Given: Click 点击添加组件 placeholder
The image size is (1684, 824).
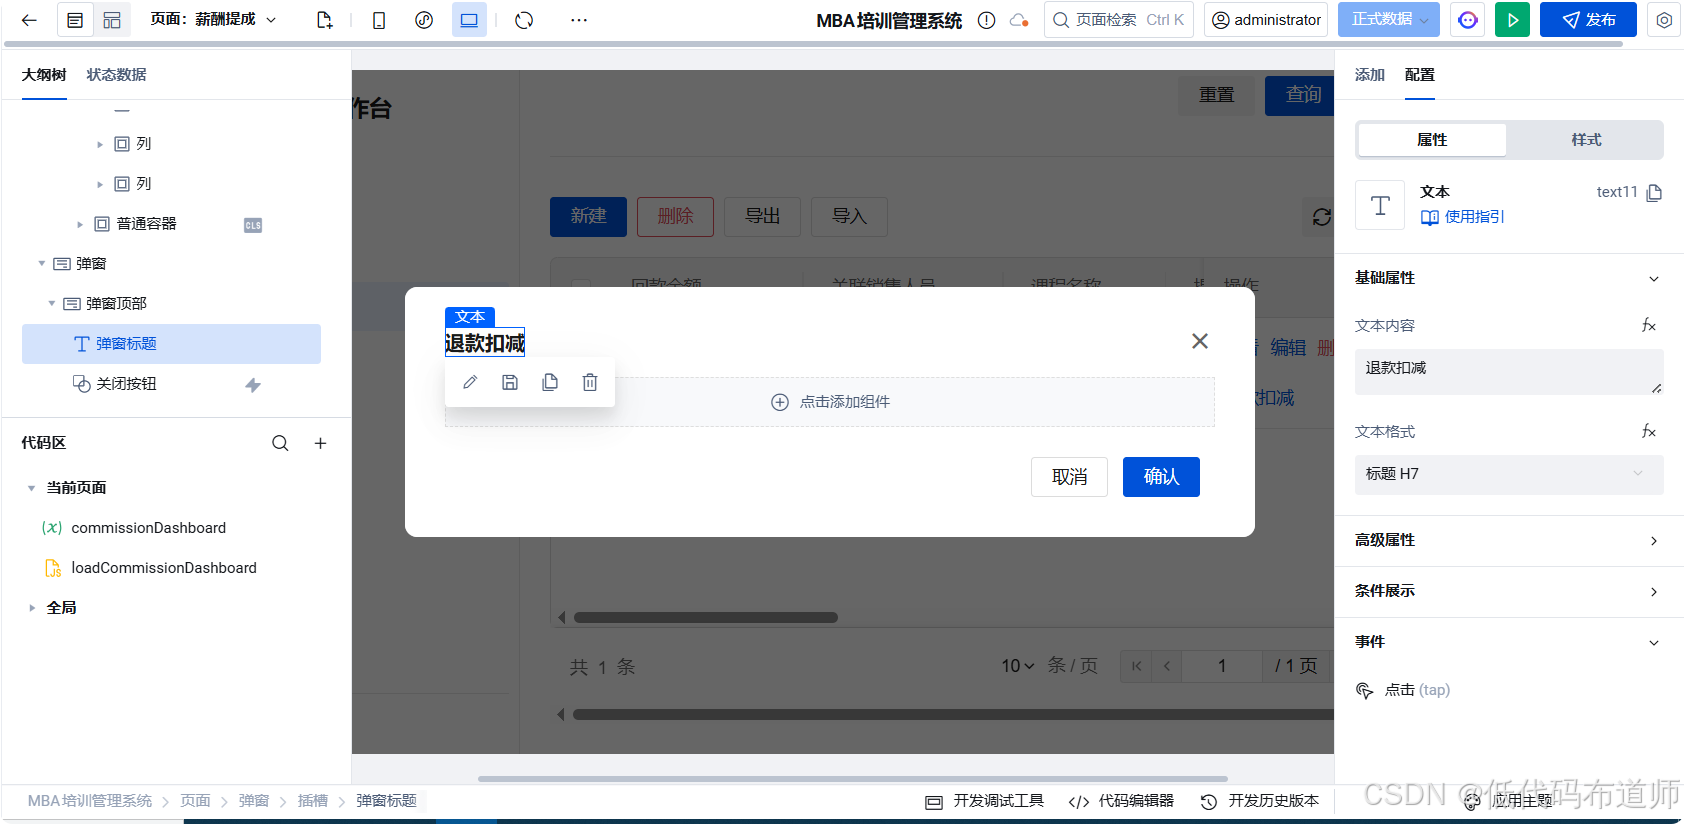Looking at the screenshot, I should point(830,402).
